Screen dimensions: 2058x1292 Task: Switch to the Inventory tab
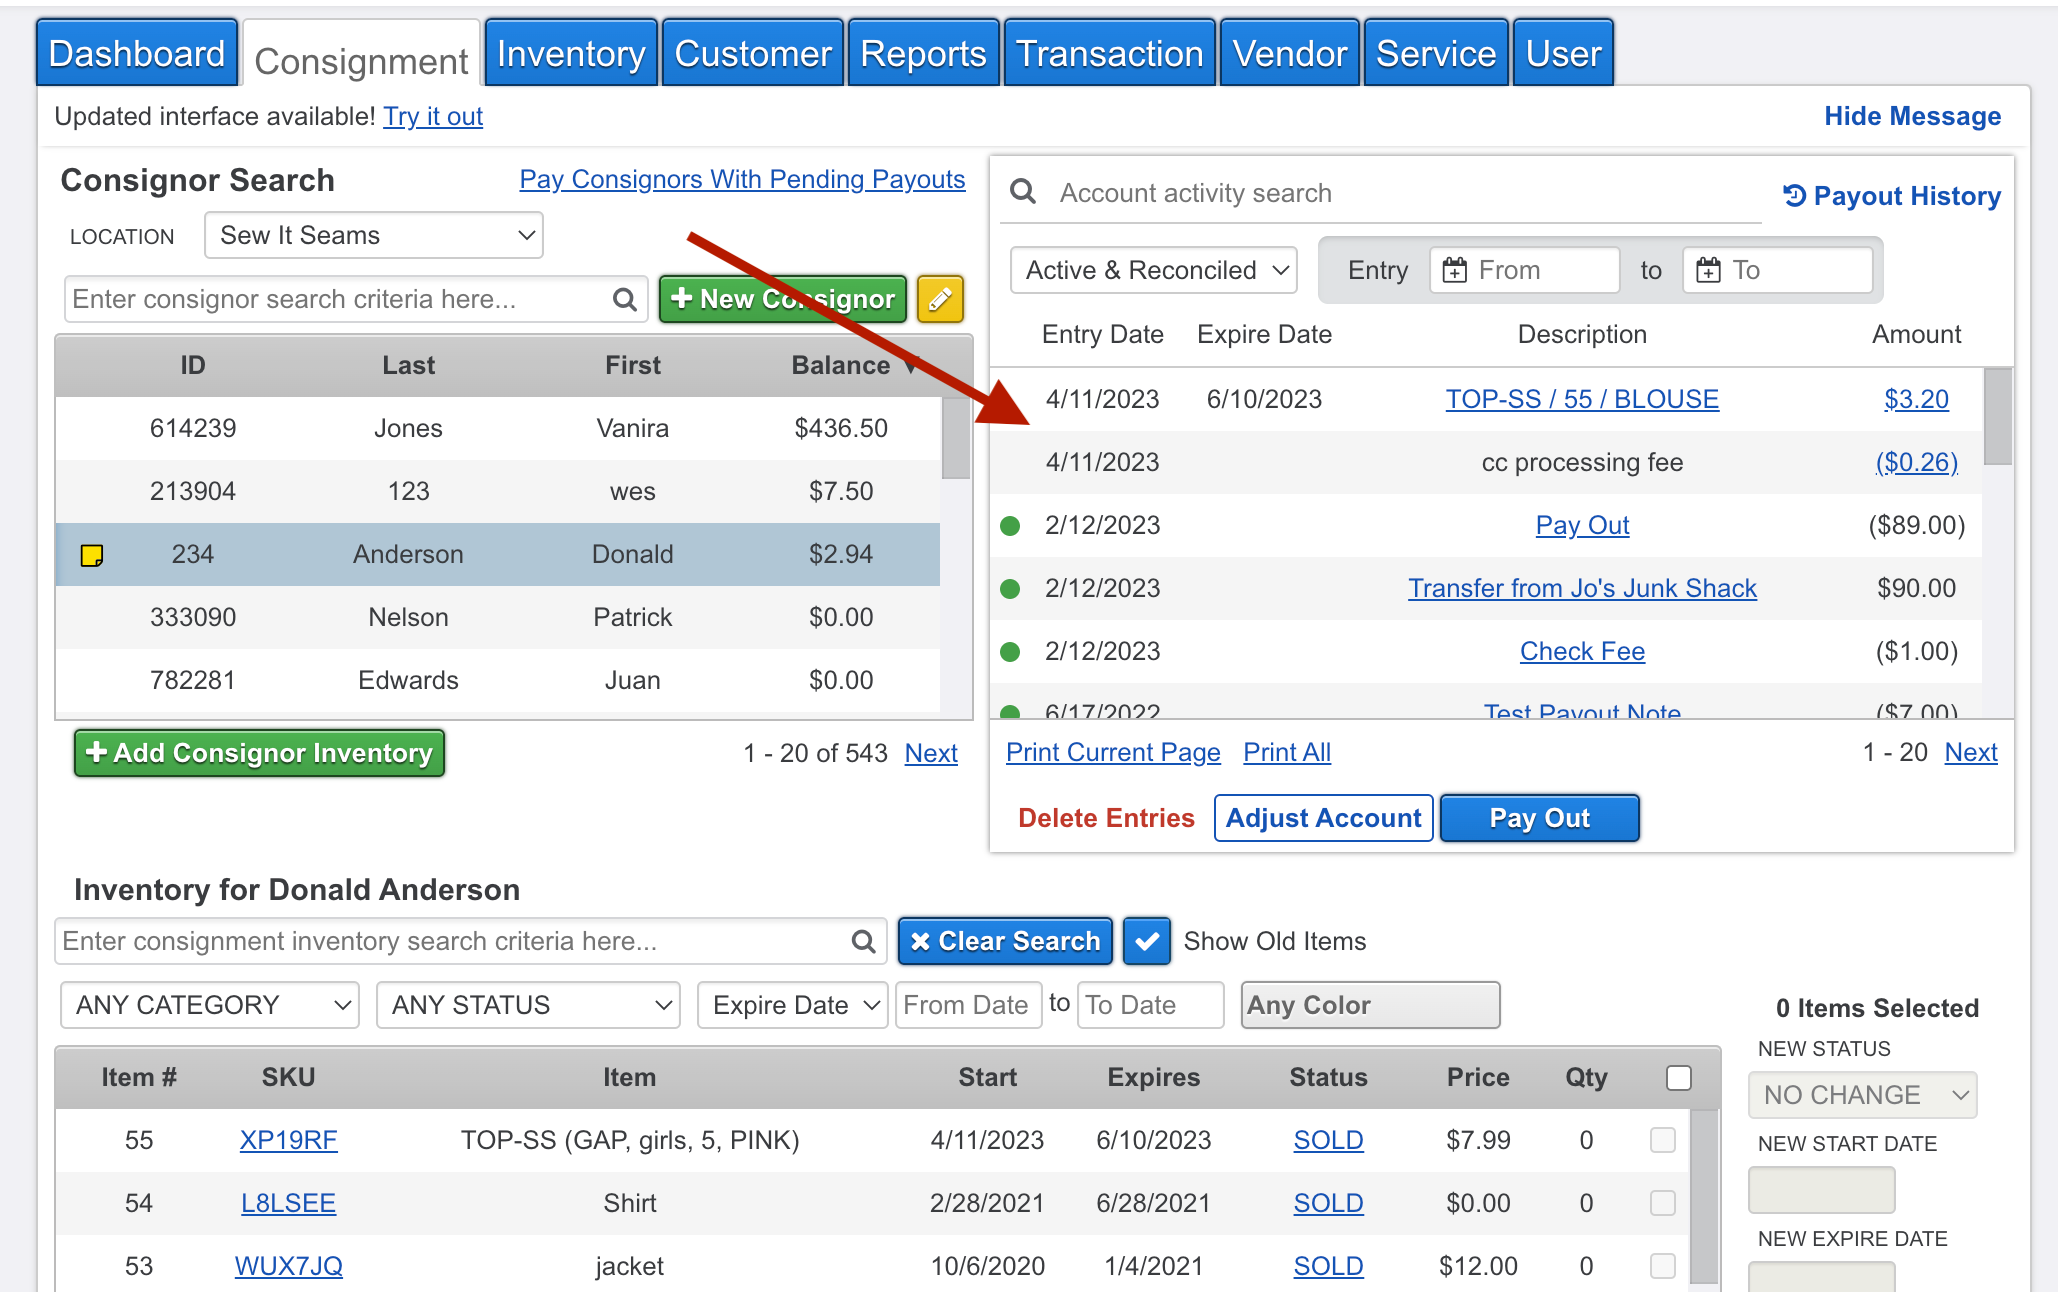click(571, 54)
